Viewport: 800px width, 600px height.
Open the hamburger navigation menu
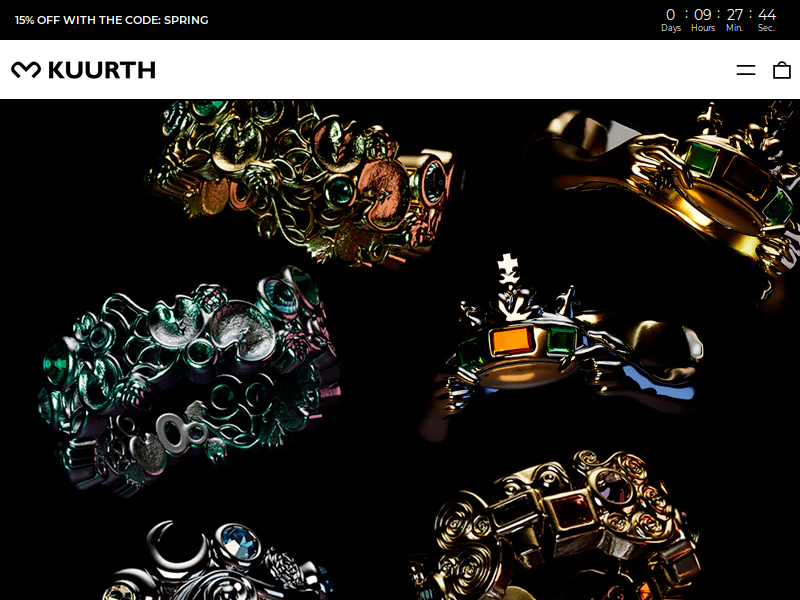click(745, 70)
